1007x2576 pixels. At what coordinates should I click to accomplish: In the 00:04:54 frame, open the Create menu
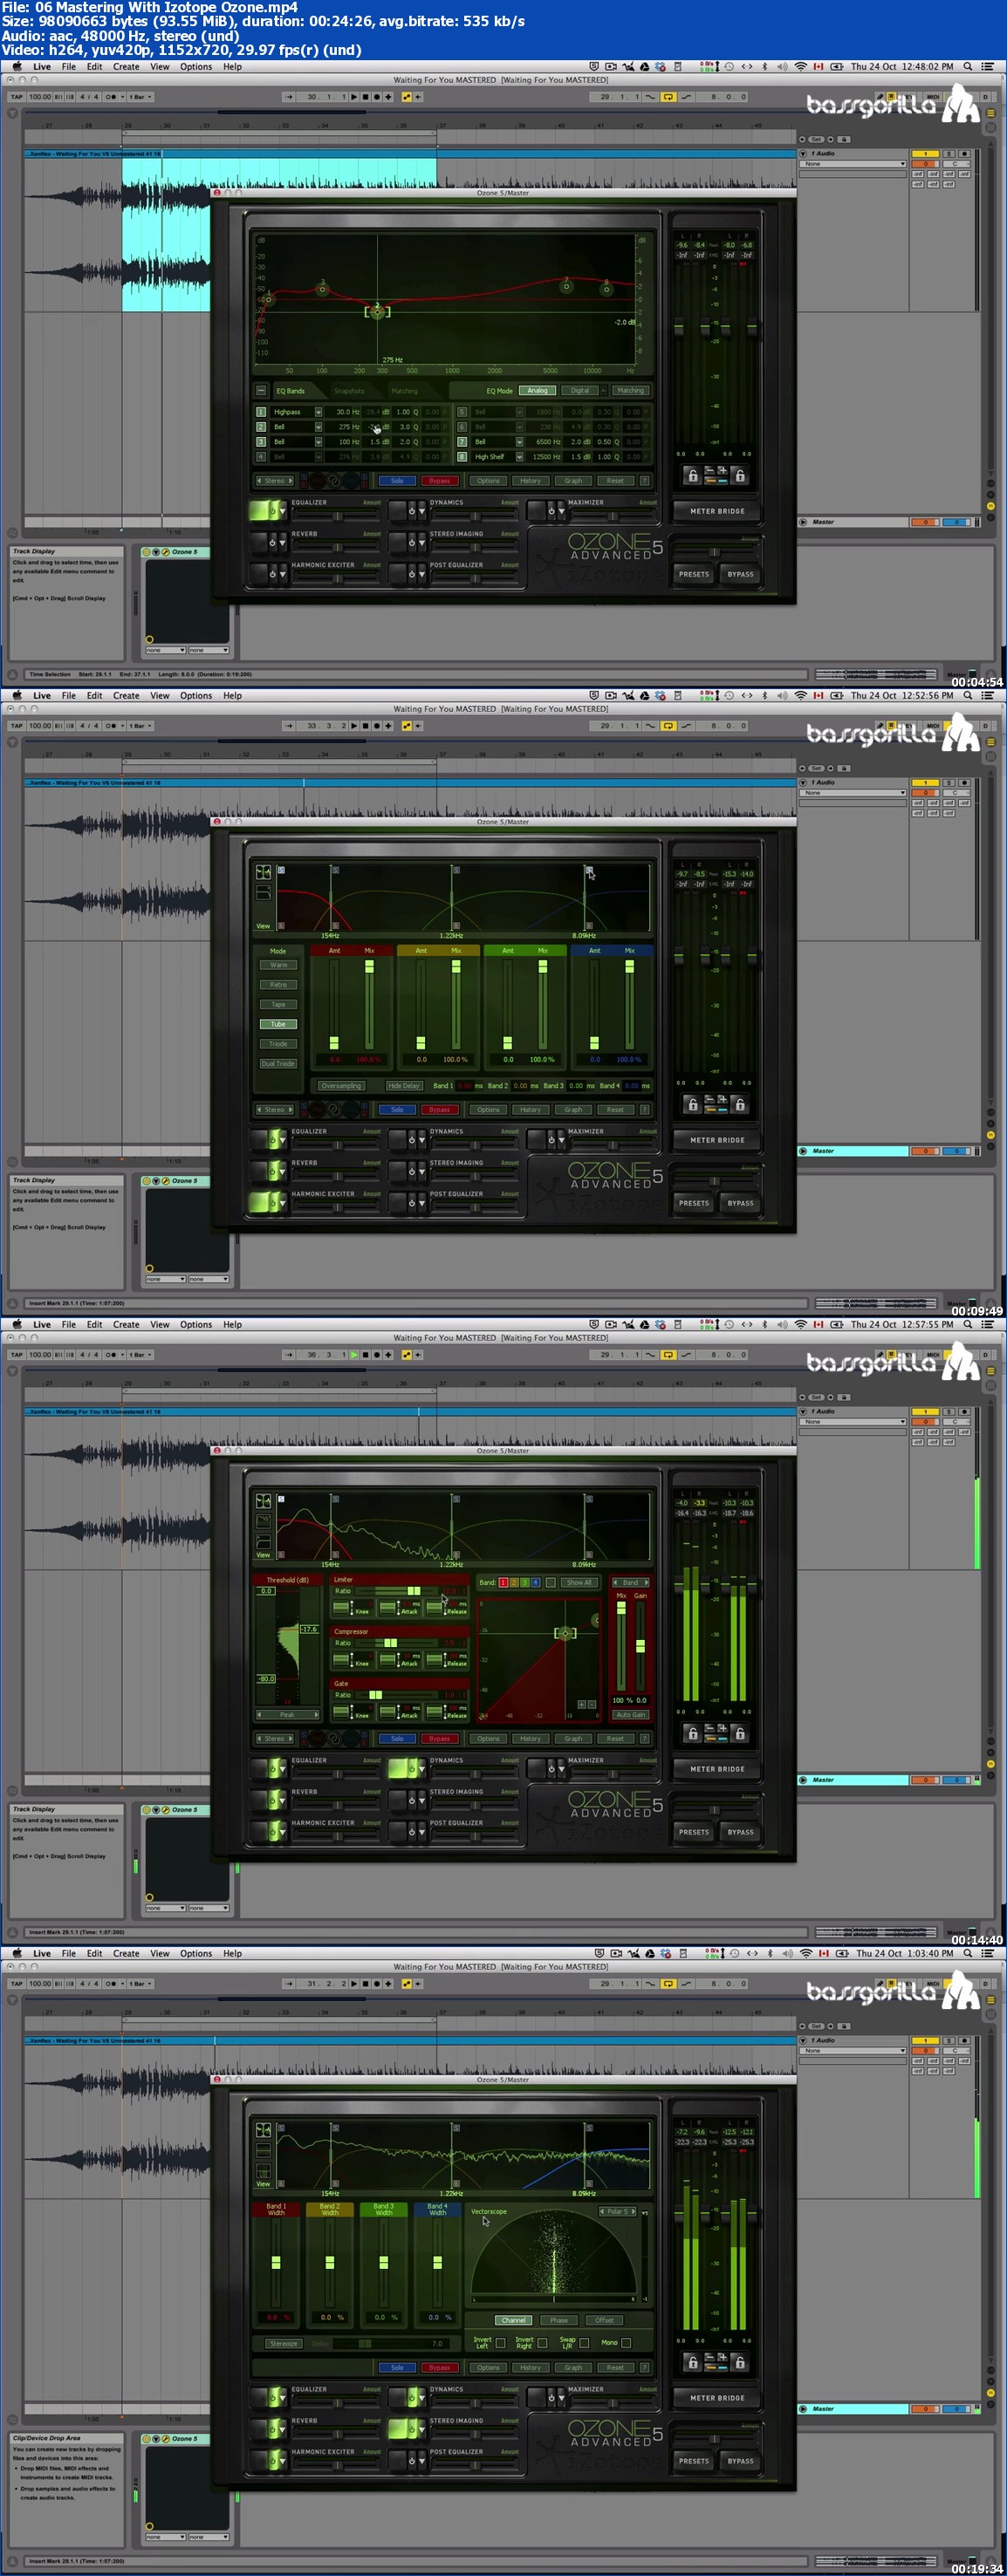coord(126,67)
